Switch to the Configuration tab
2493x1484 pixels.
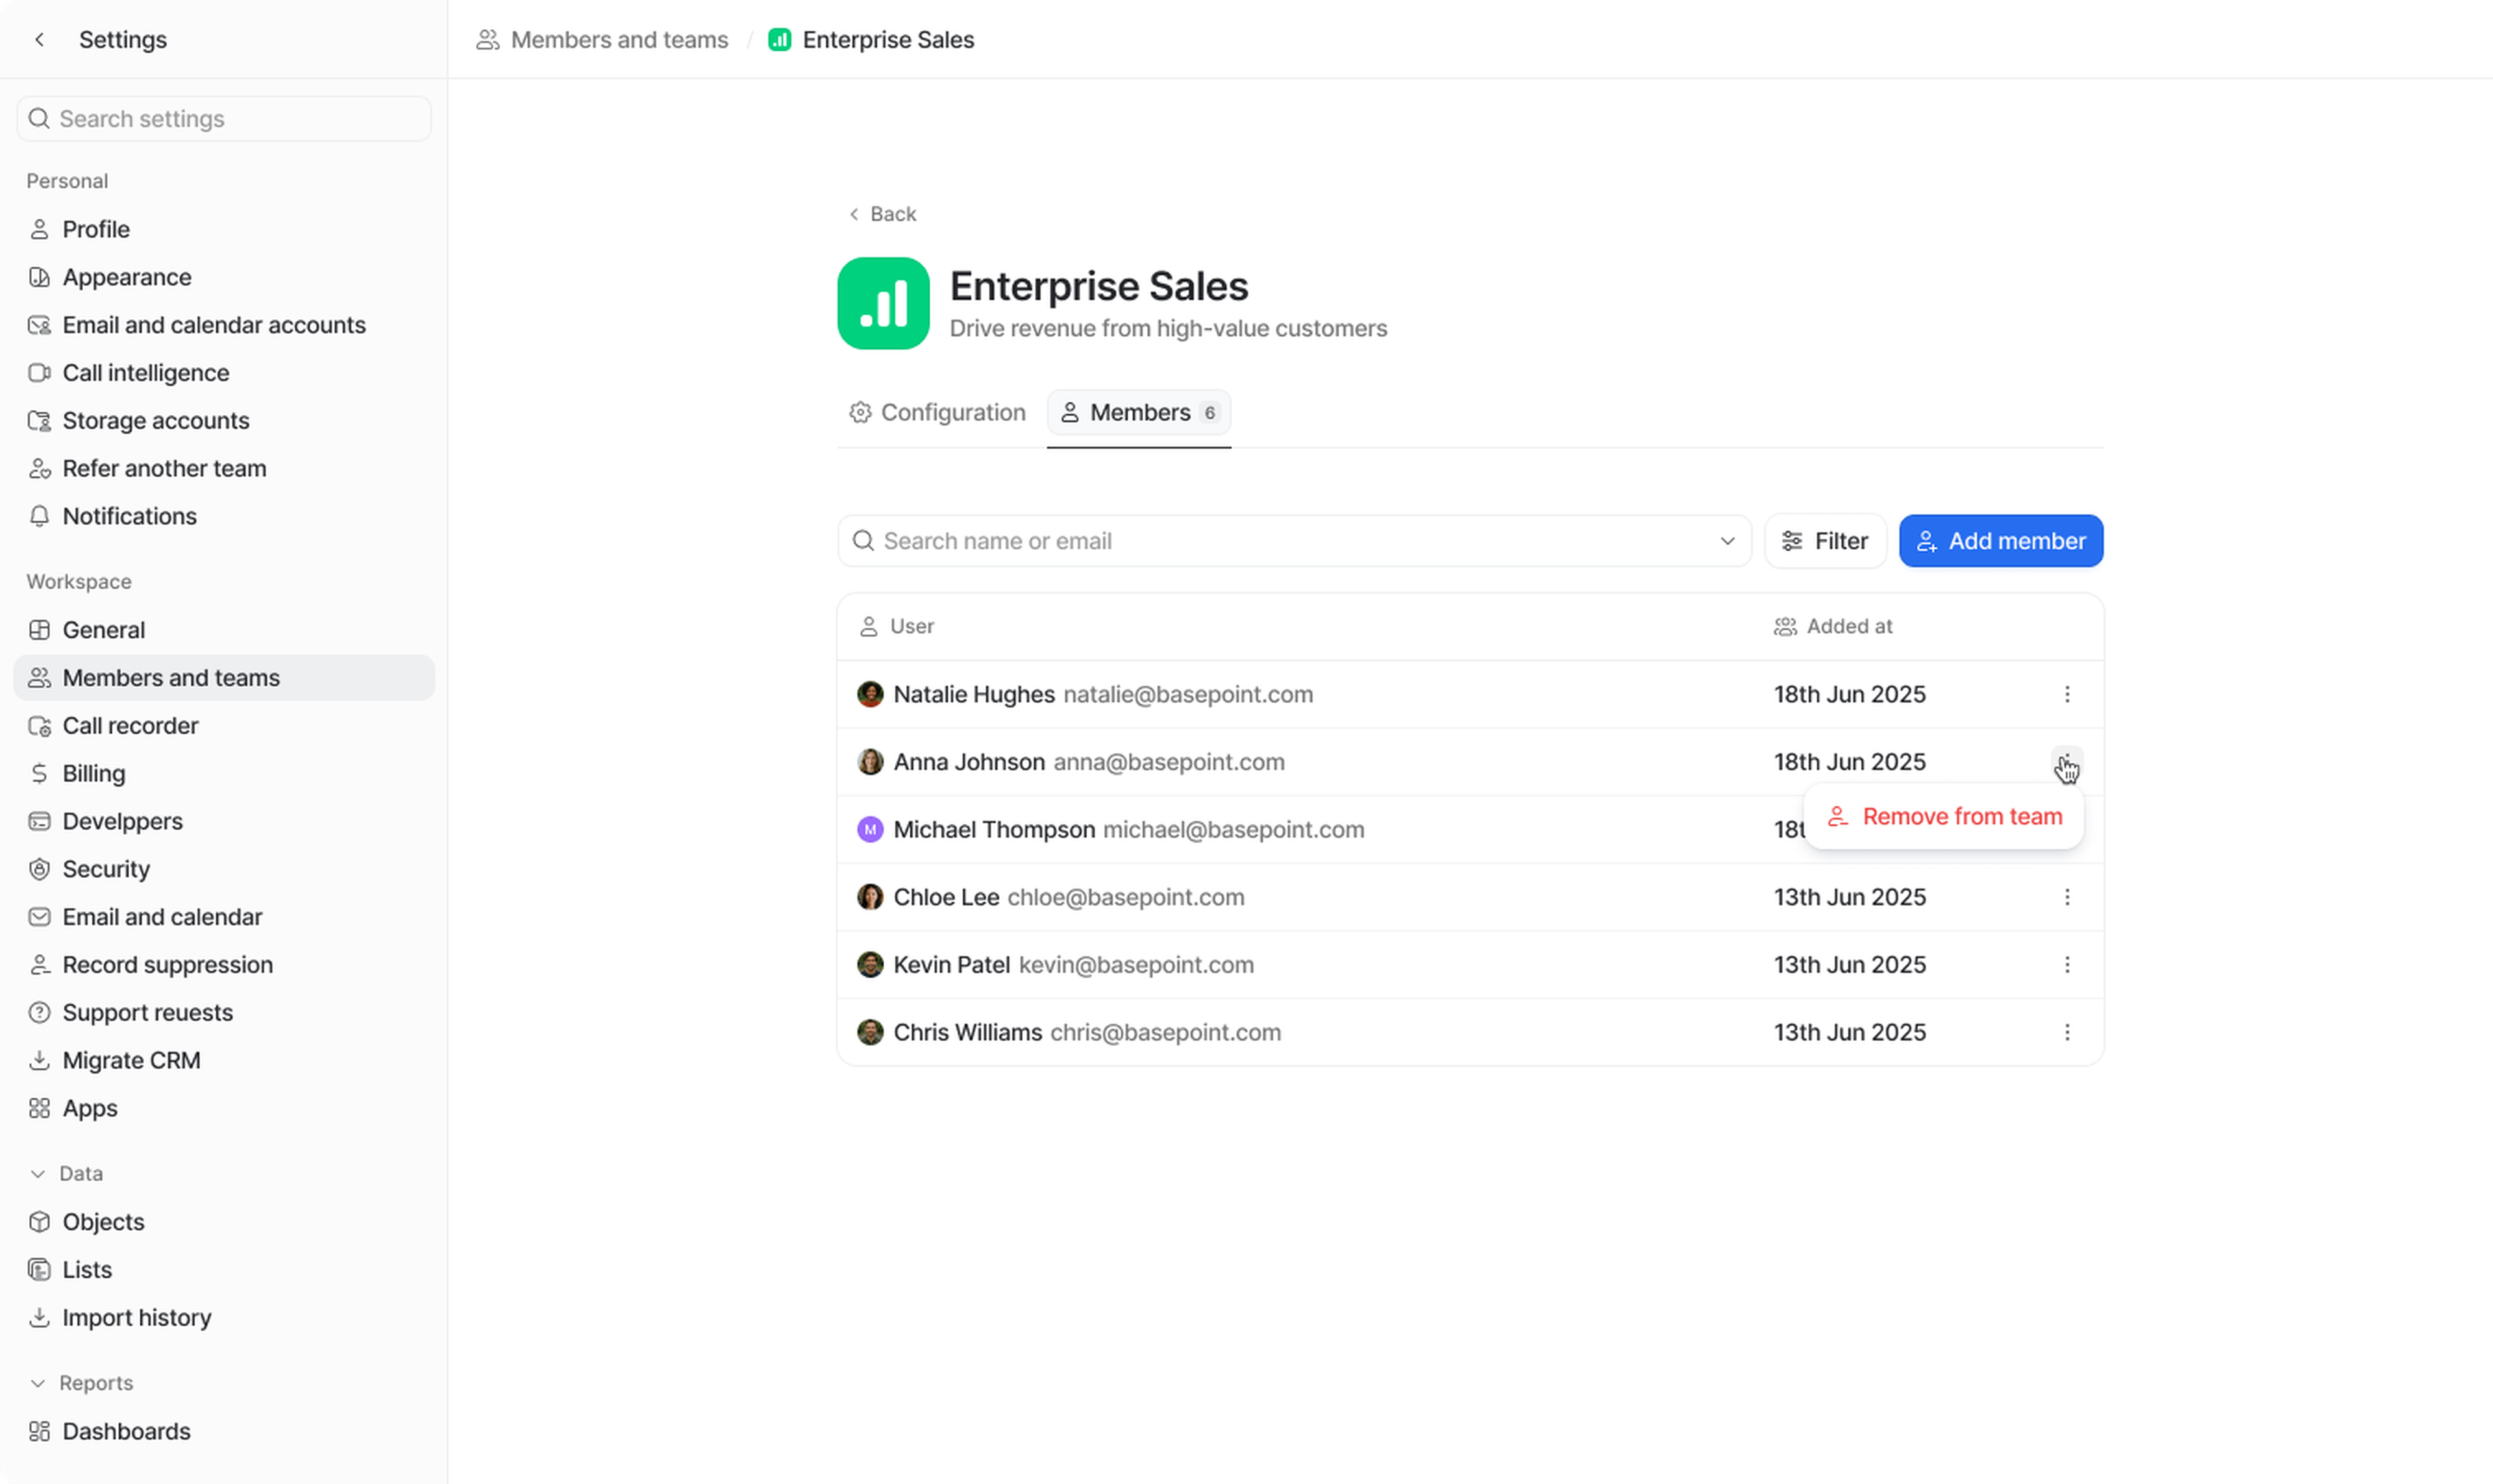coord(937,413)
